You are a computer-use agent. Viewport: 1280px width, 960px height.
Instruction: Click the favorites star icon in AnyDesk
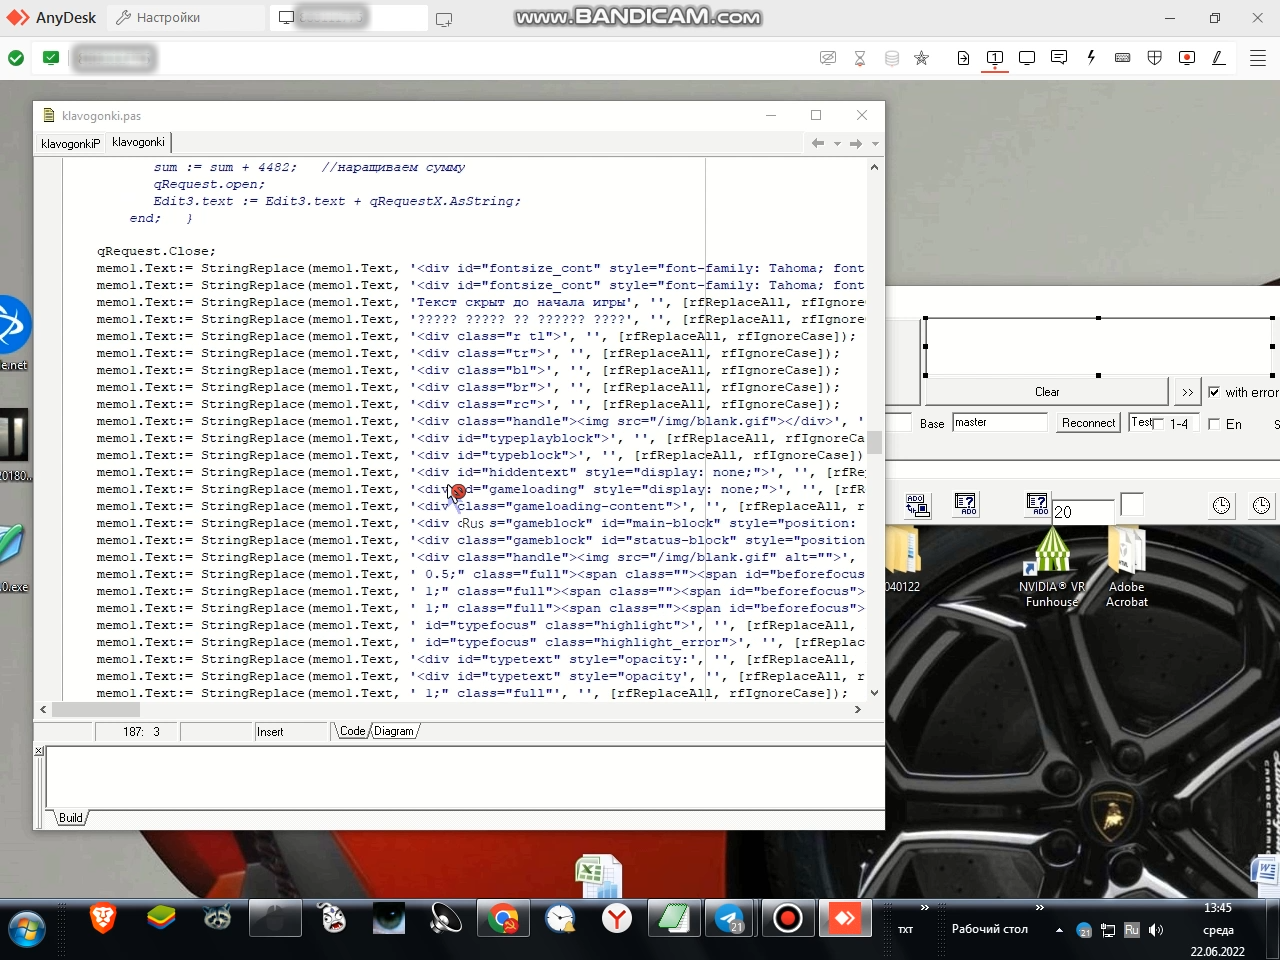[x=922, y=58]
